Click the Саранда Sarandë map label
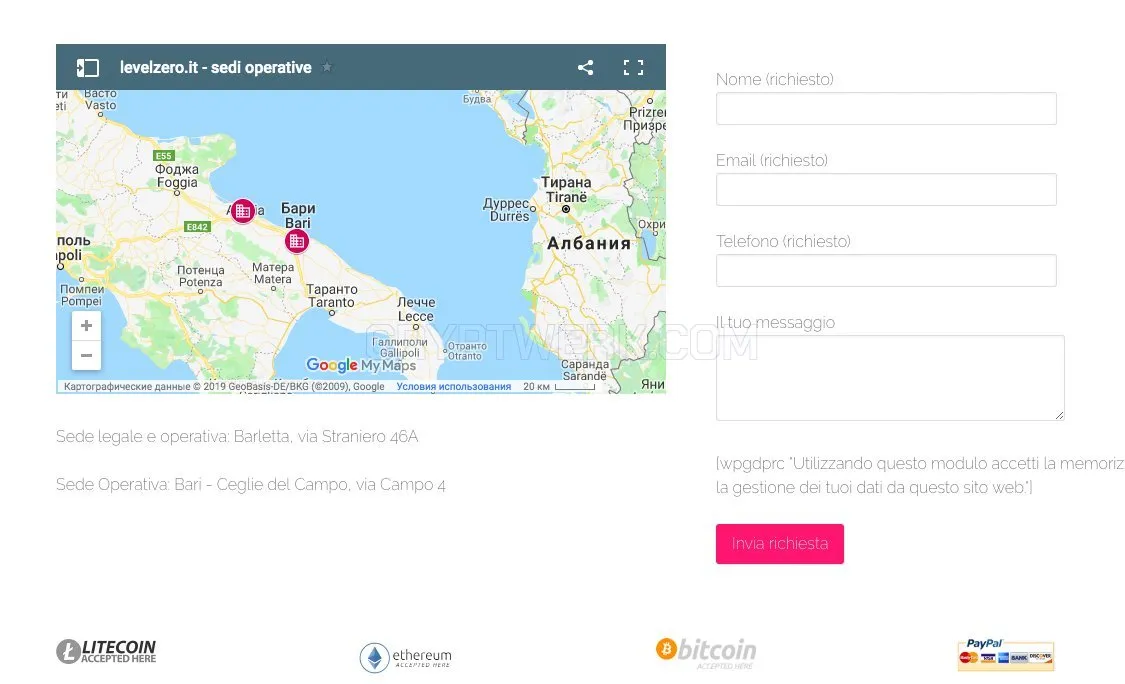The height and width of the screenshot is (684, 1125). 585,370
